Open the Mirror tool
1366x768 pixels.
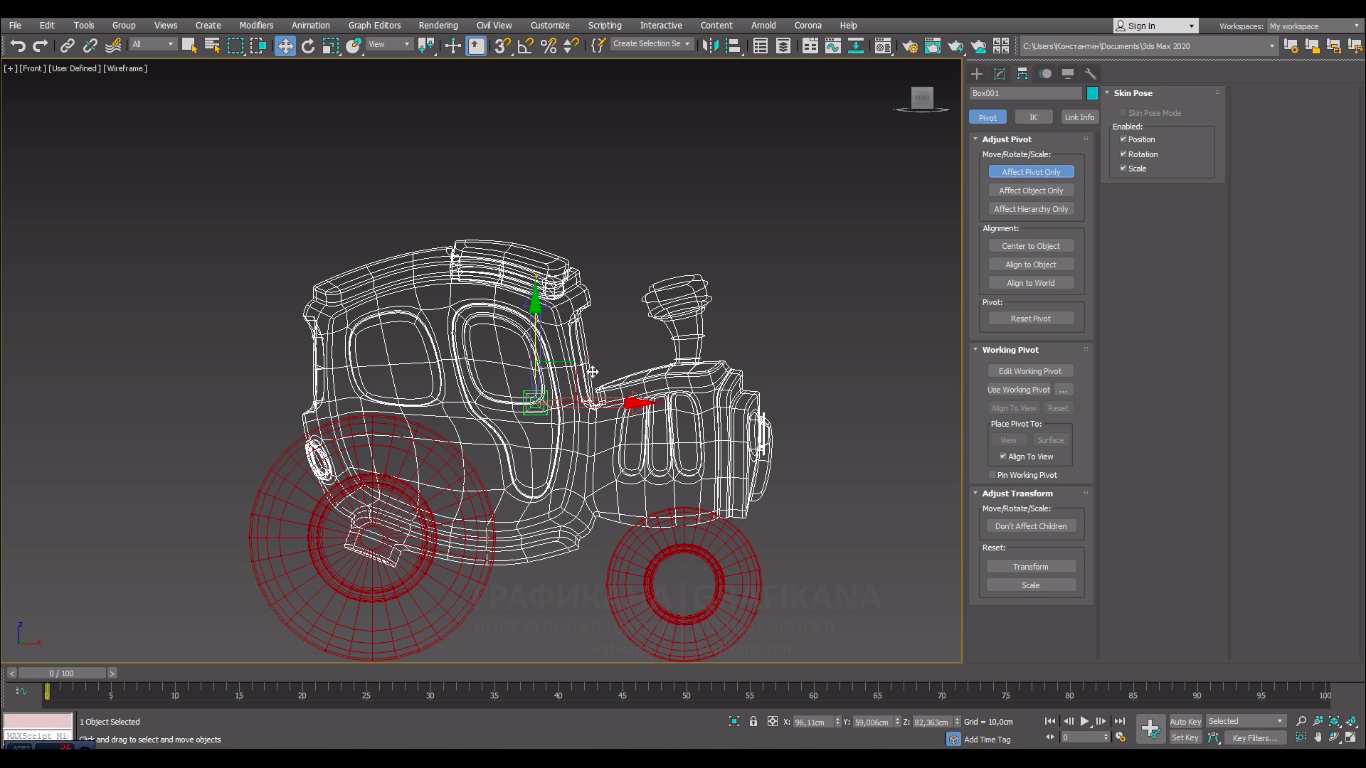point(711,46)
